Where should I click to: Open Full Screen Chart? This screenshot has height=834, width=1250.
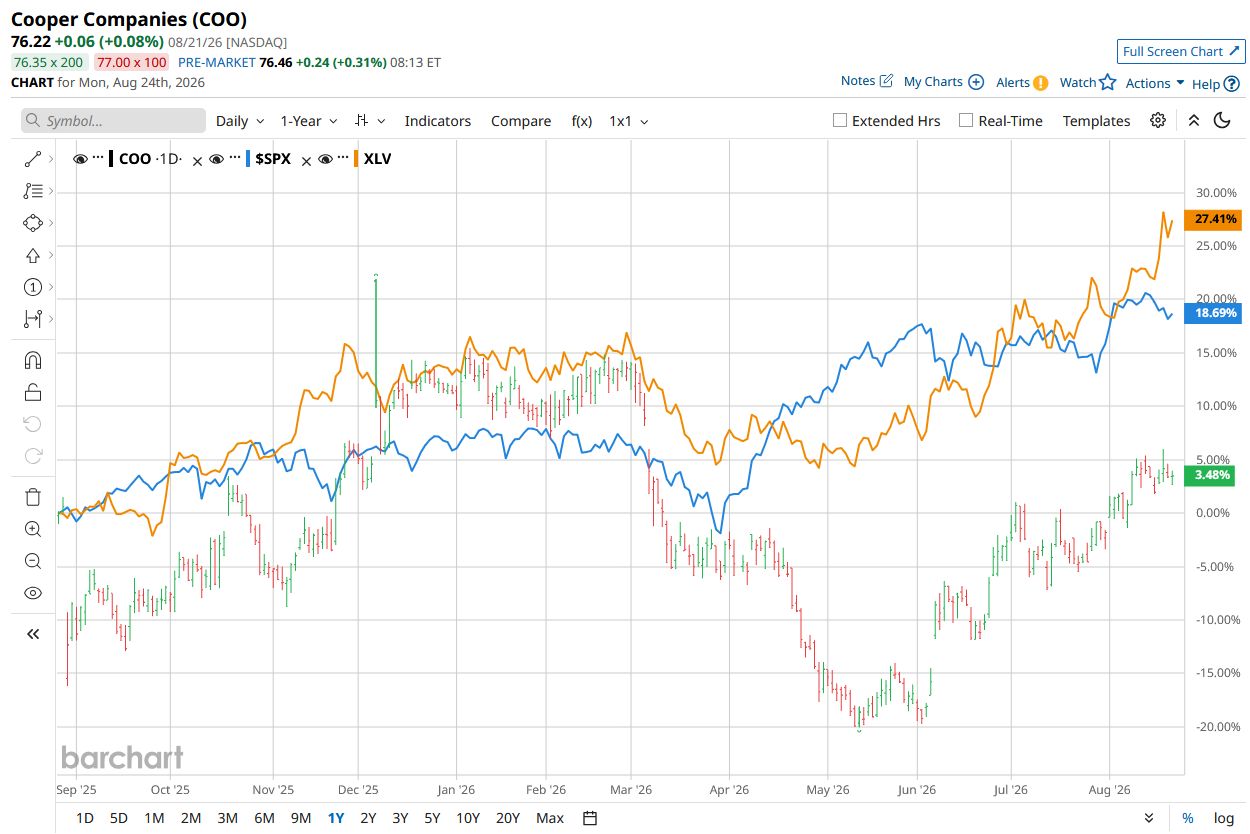(1181, 51)
